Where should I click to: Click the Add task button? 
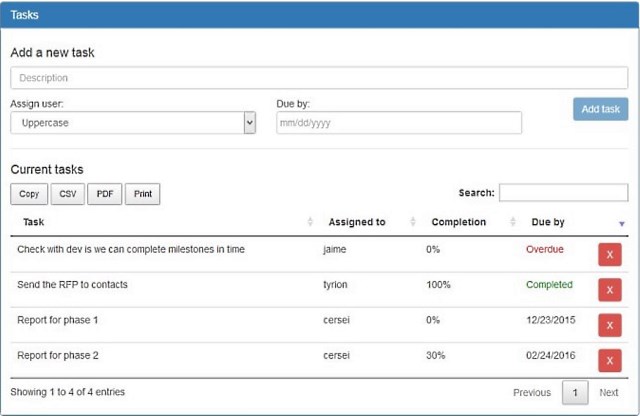pyautogui.click(x=600, y=109)
